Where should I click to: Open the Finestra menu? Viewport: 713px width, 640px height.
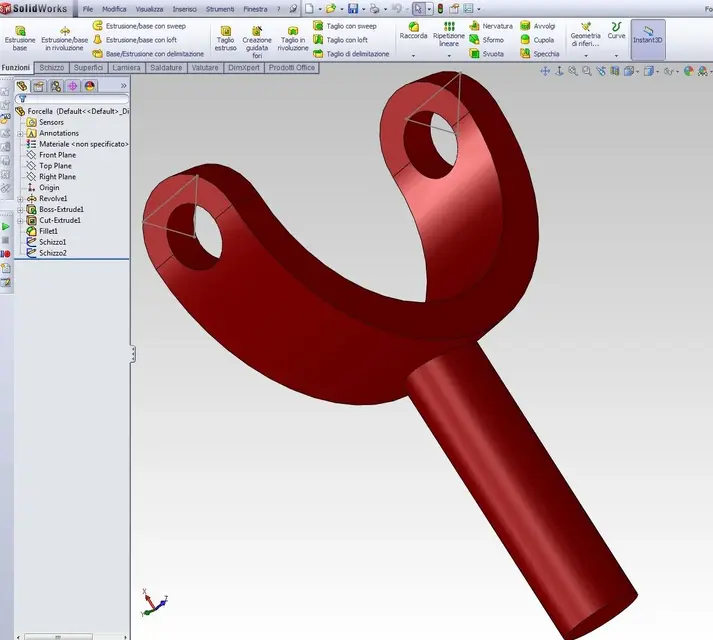pos(255,9)
